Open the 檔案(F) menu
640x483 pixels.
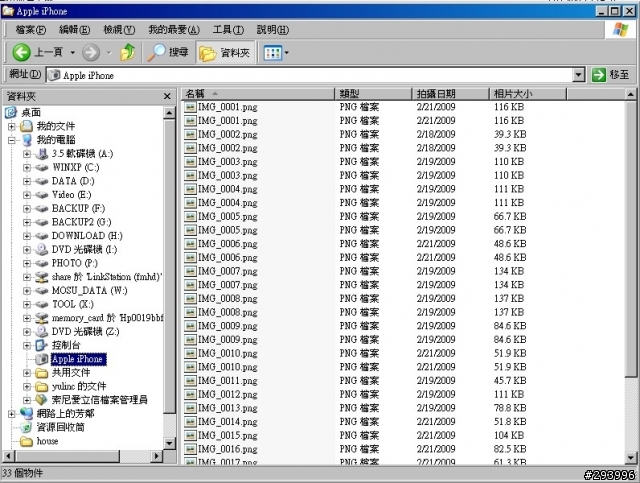pos(31,29)
